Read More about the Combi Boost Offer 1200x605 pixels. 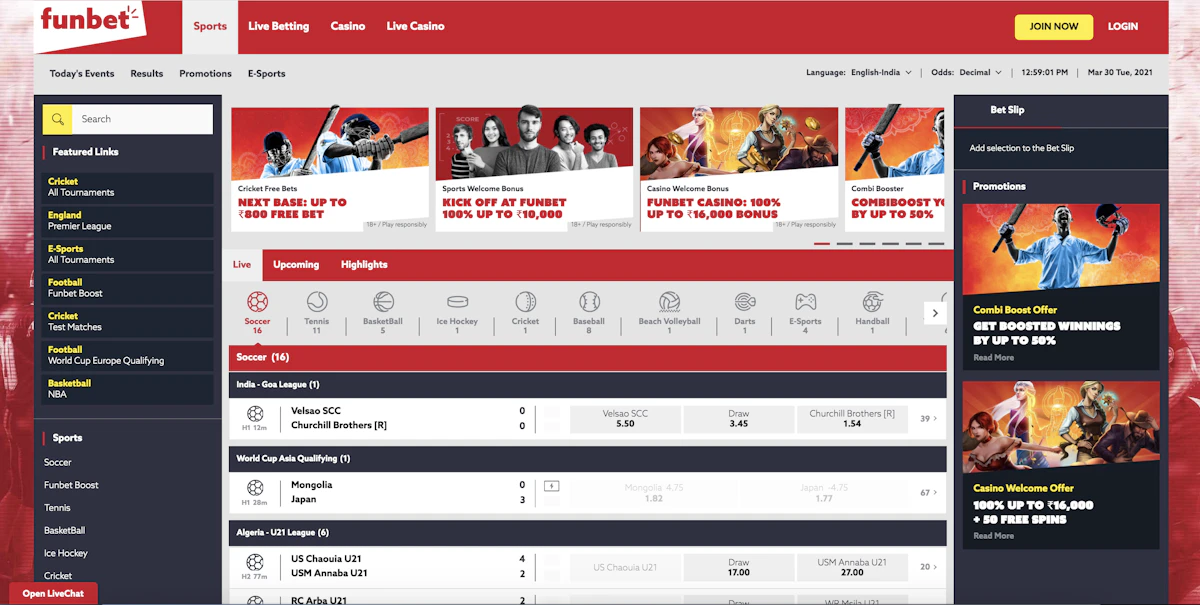tap(992, 357)
